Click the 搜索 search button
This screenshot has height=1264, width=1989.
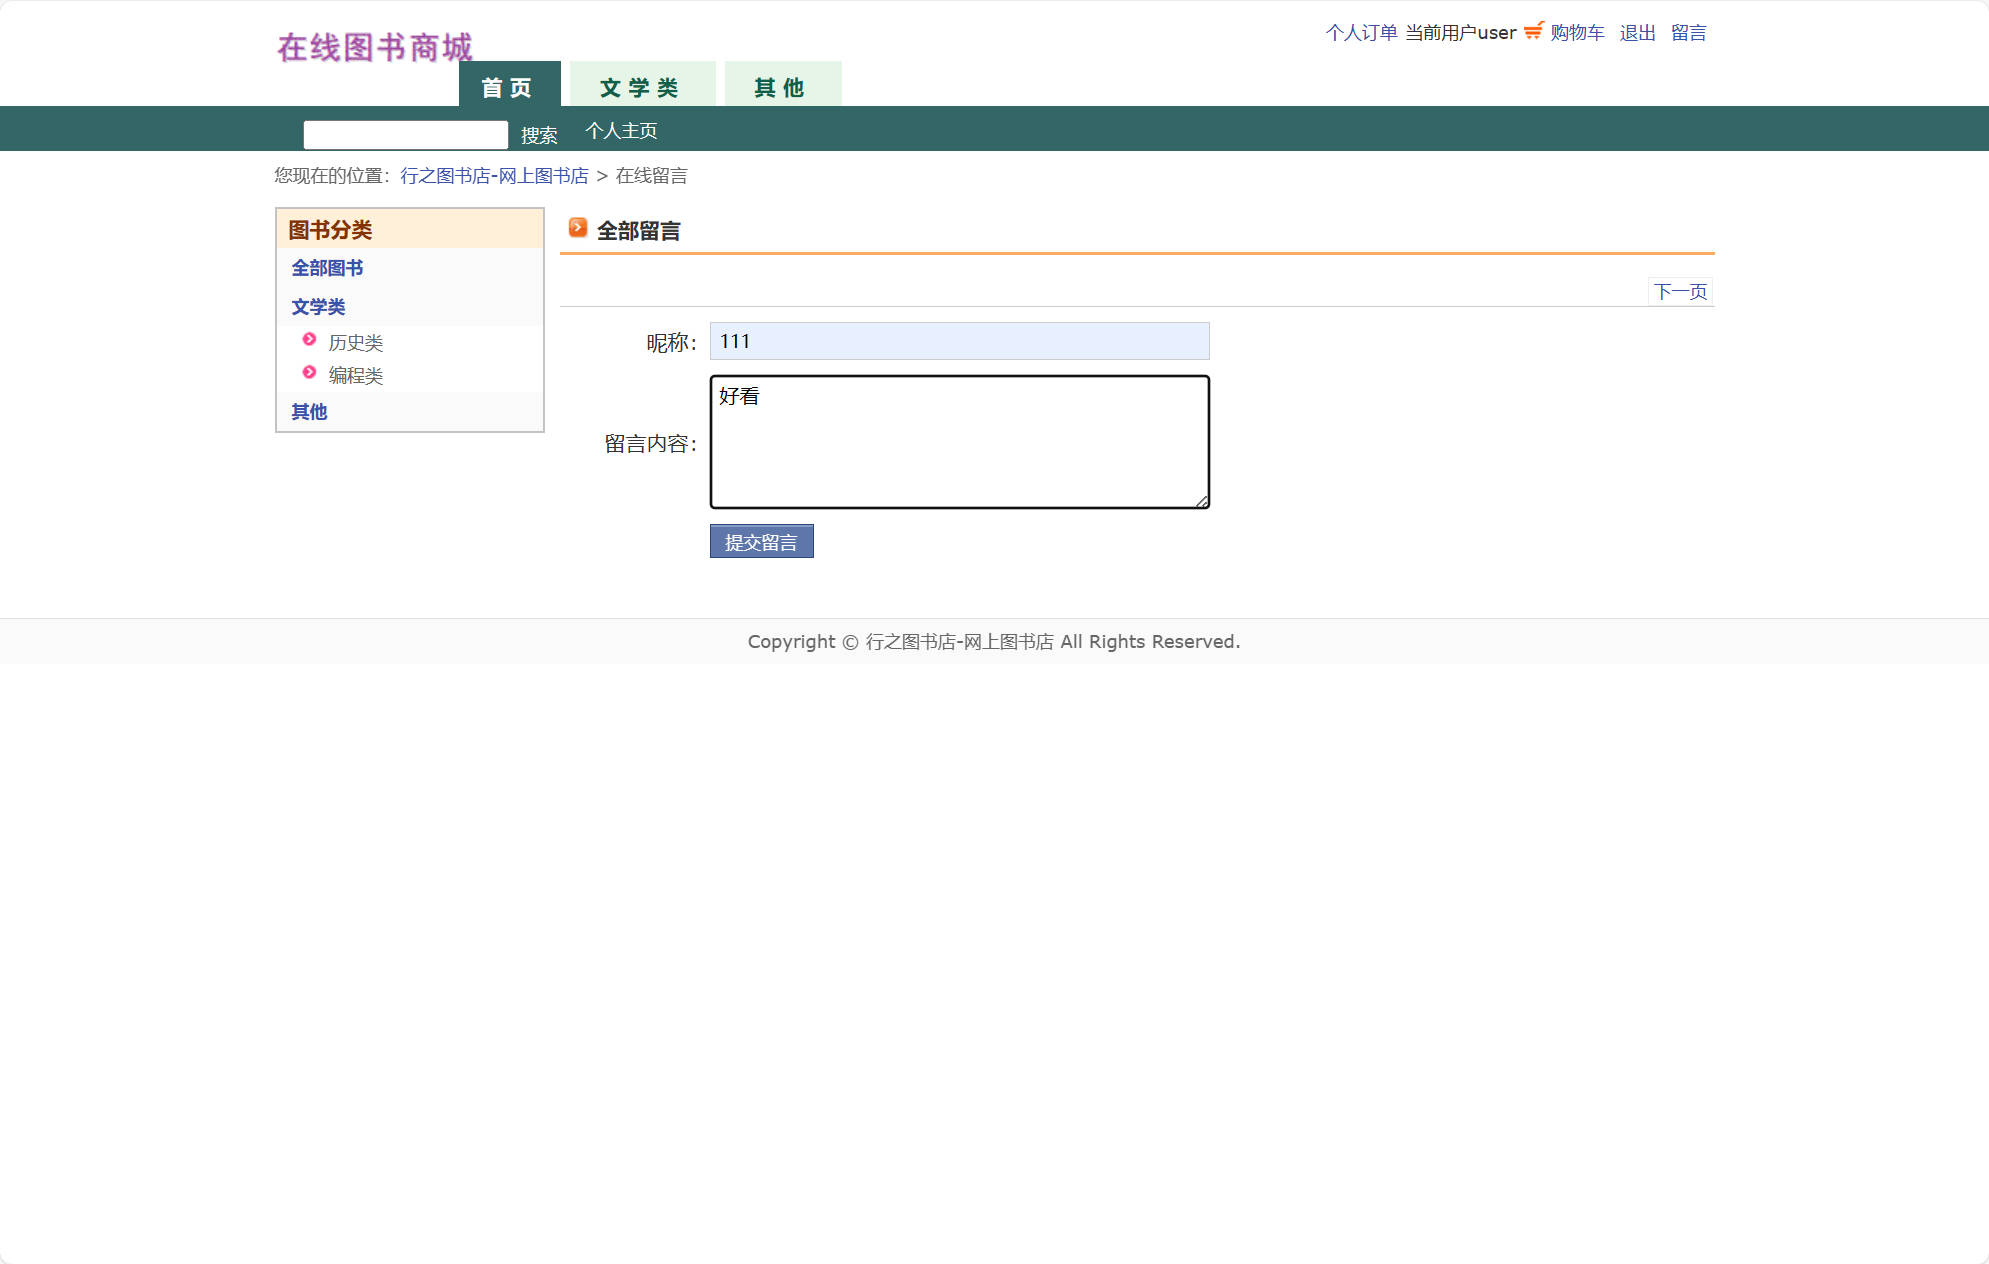(x=539, y=135)
